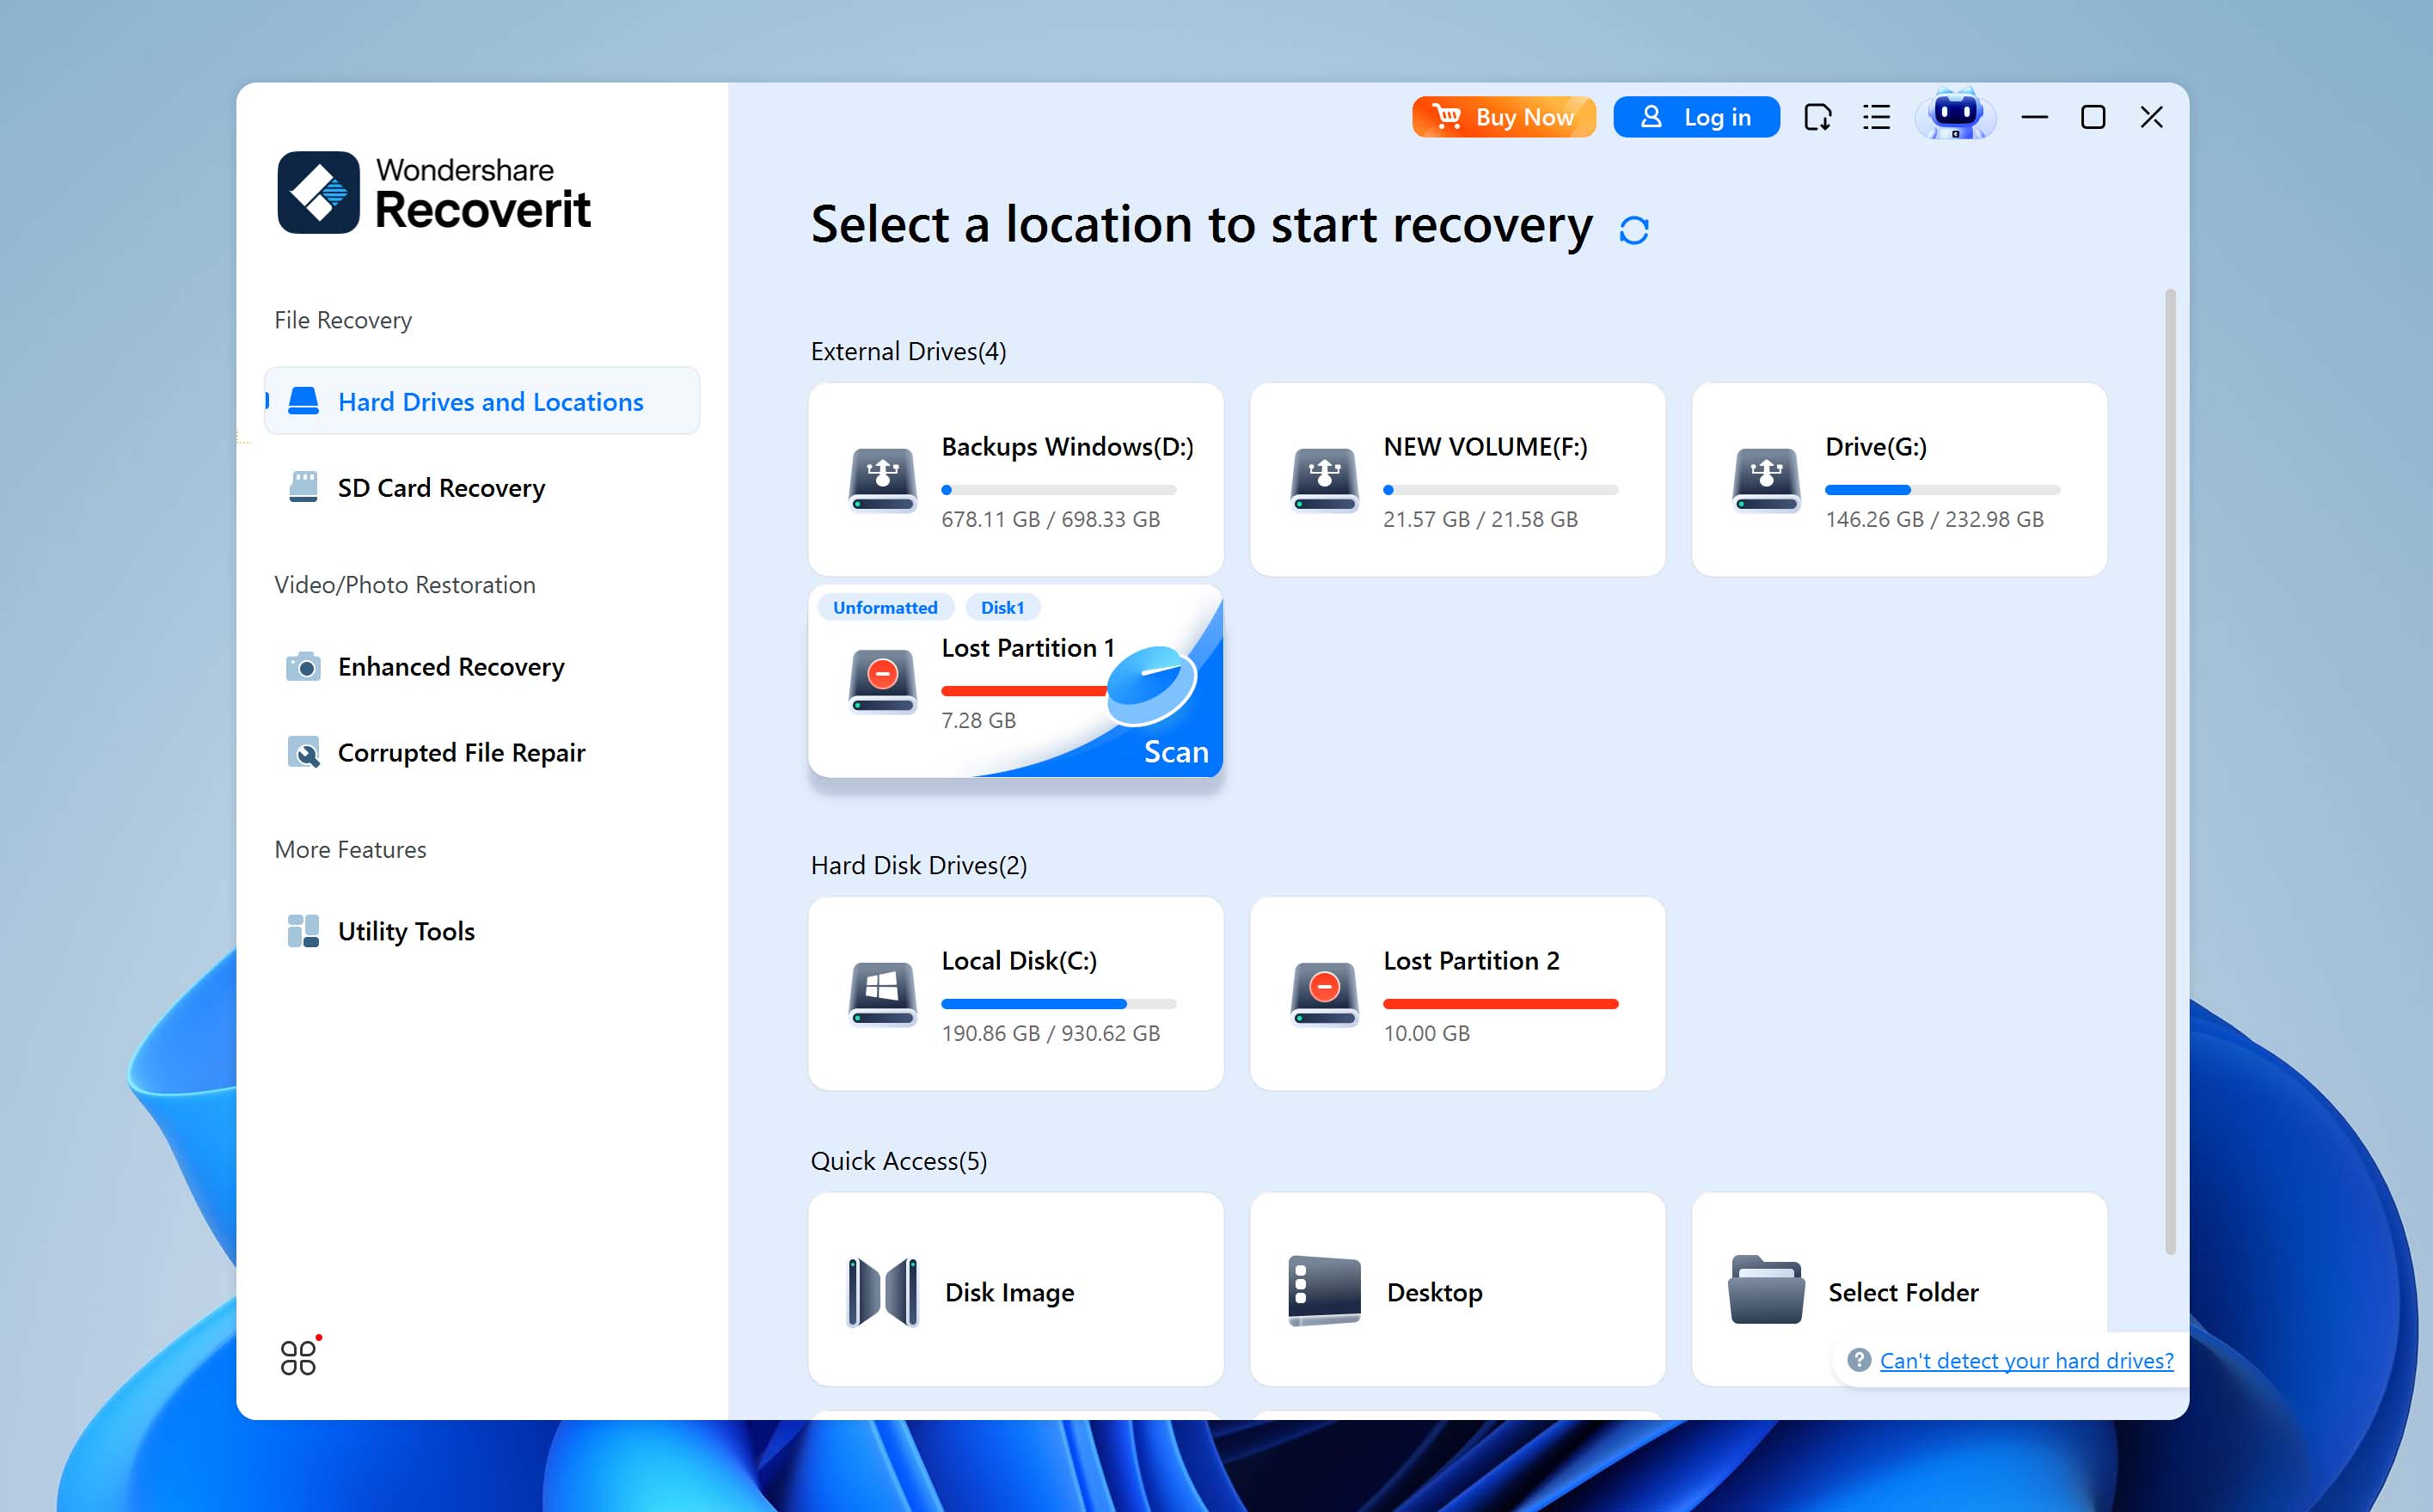
Task: Click the Buy Now button
Action: 1503,117
